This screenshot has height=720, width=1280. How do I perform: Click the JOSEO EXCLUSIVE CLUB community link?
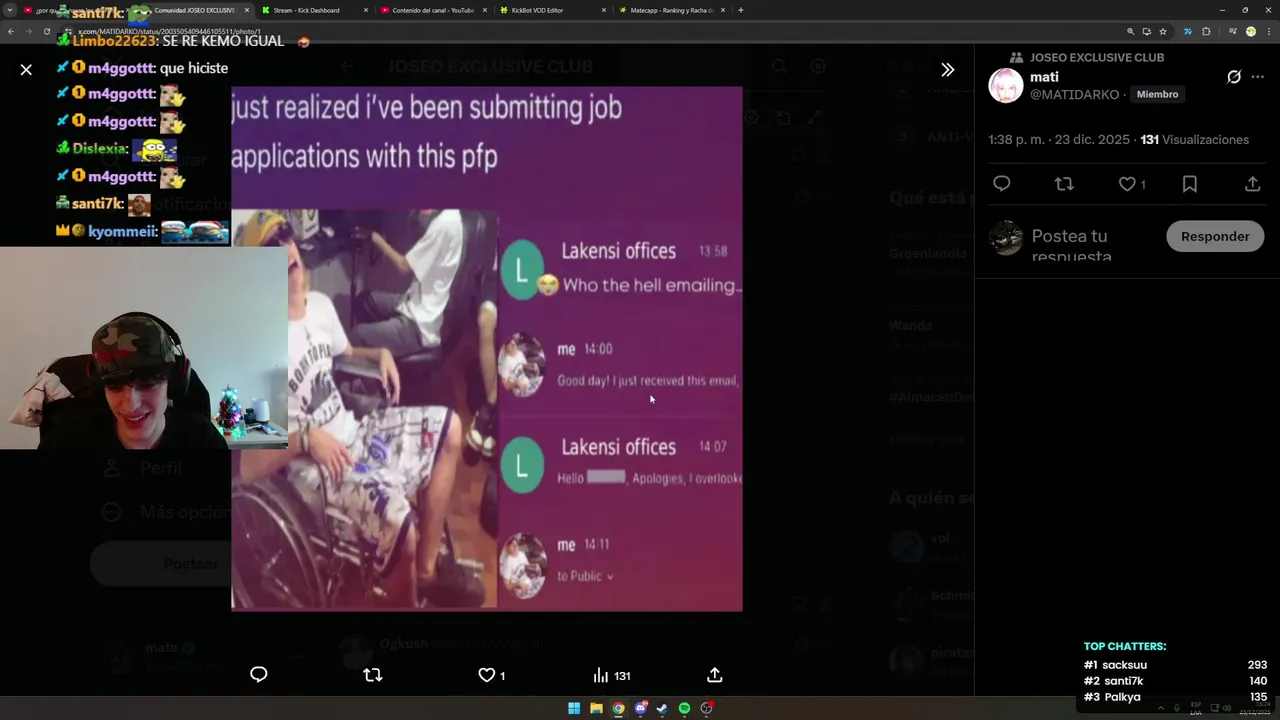pyautogui.click(x=1097, y=57)
